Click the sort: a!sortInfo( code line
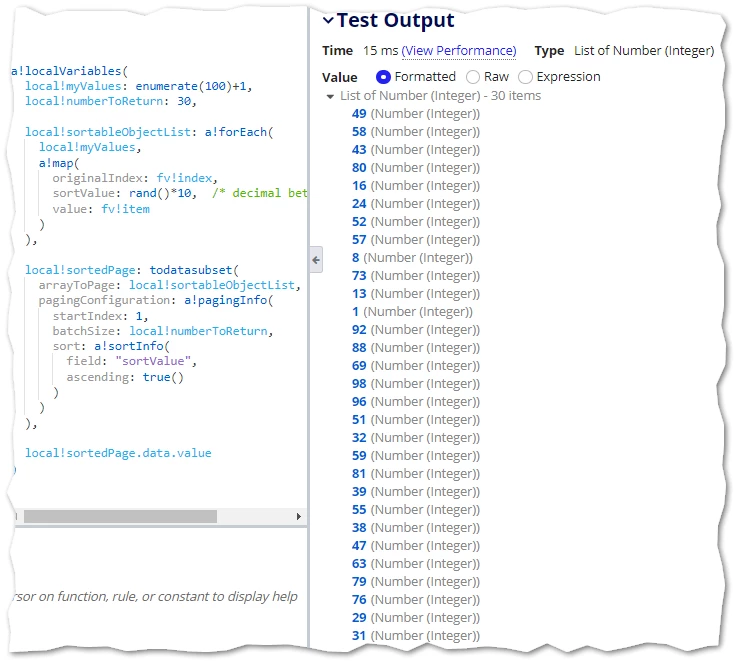The width and height of the screenshot is (736, 662). pyautogui.click(x=111, y=346)
